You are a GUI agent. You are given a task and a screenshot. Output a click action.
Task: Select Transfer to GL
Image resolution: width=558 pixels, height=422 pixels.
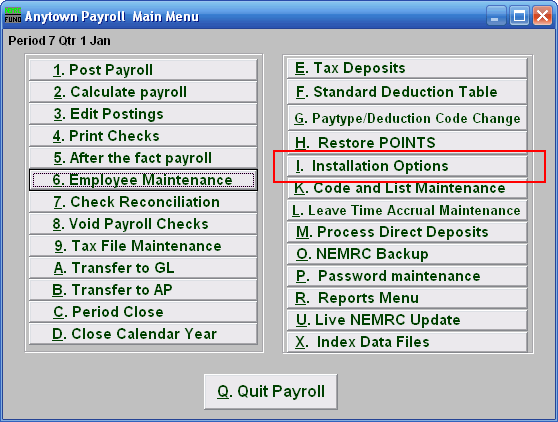[143, 268]
